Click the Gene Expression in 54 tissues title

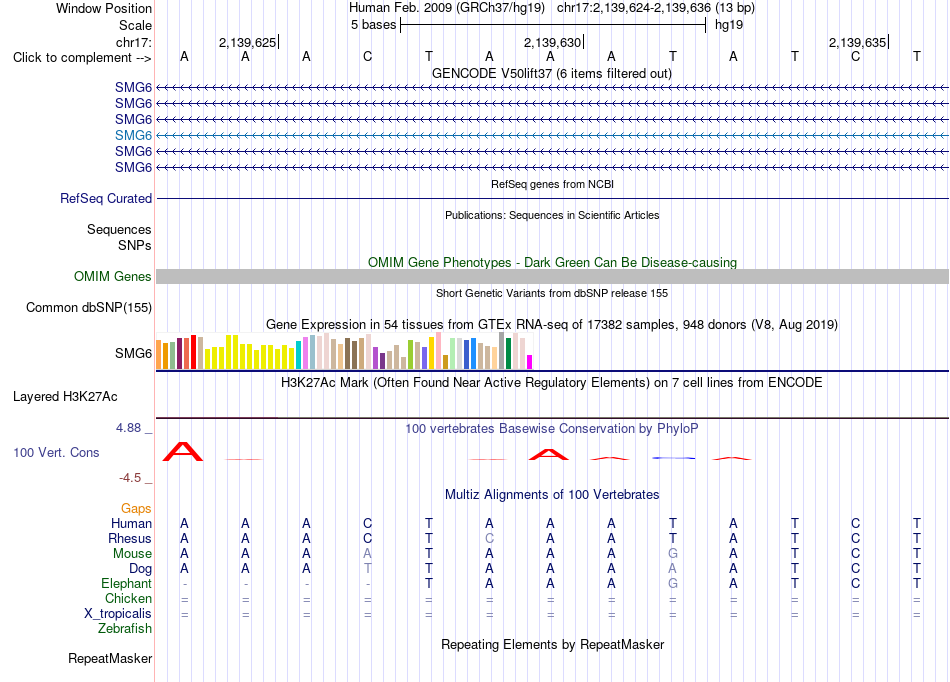tap(552, 325)
